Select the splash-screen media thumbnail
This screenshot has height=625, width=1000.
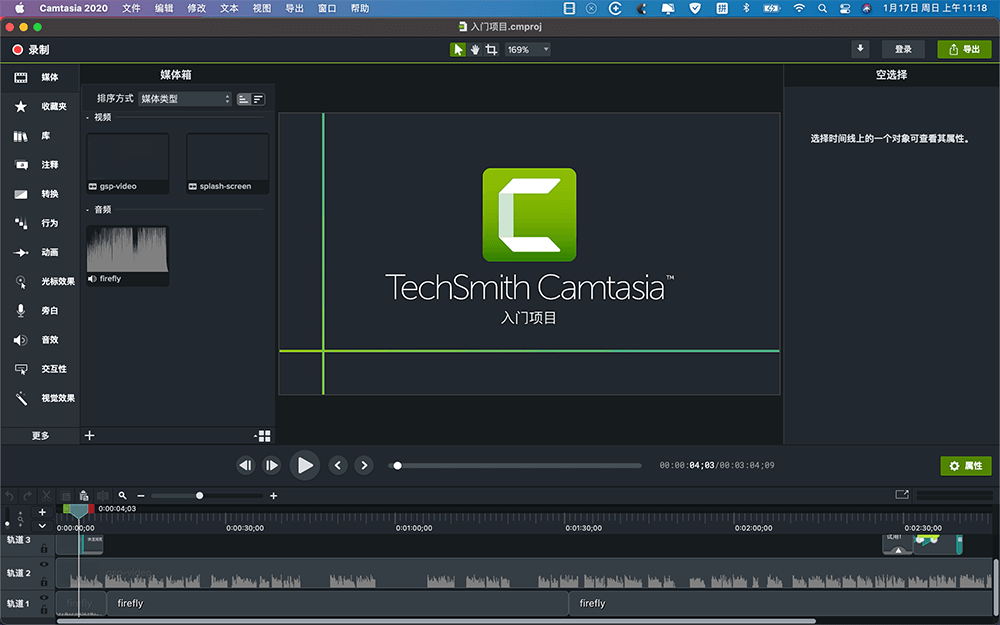click(x=228, y=163)
